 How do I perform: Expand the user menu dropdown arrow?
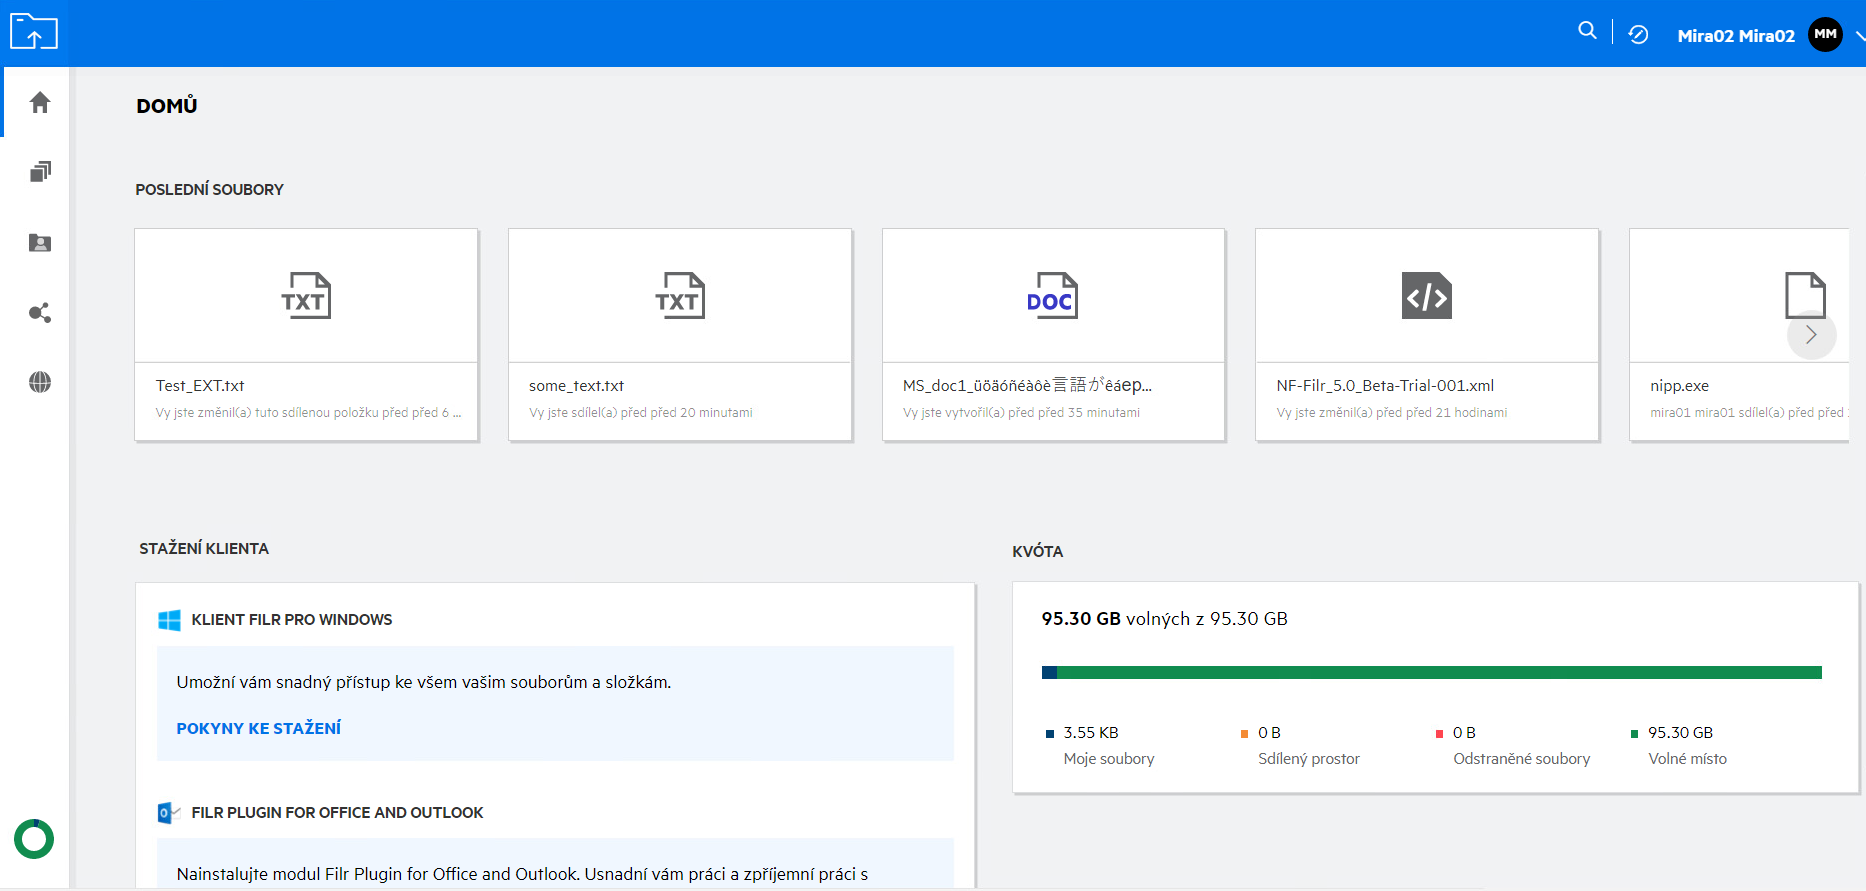1858,35
